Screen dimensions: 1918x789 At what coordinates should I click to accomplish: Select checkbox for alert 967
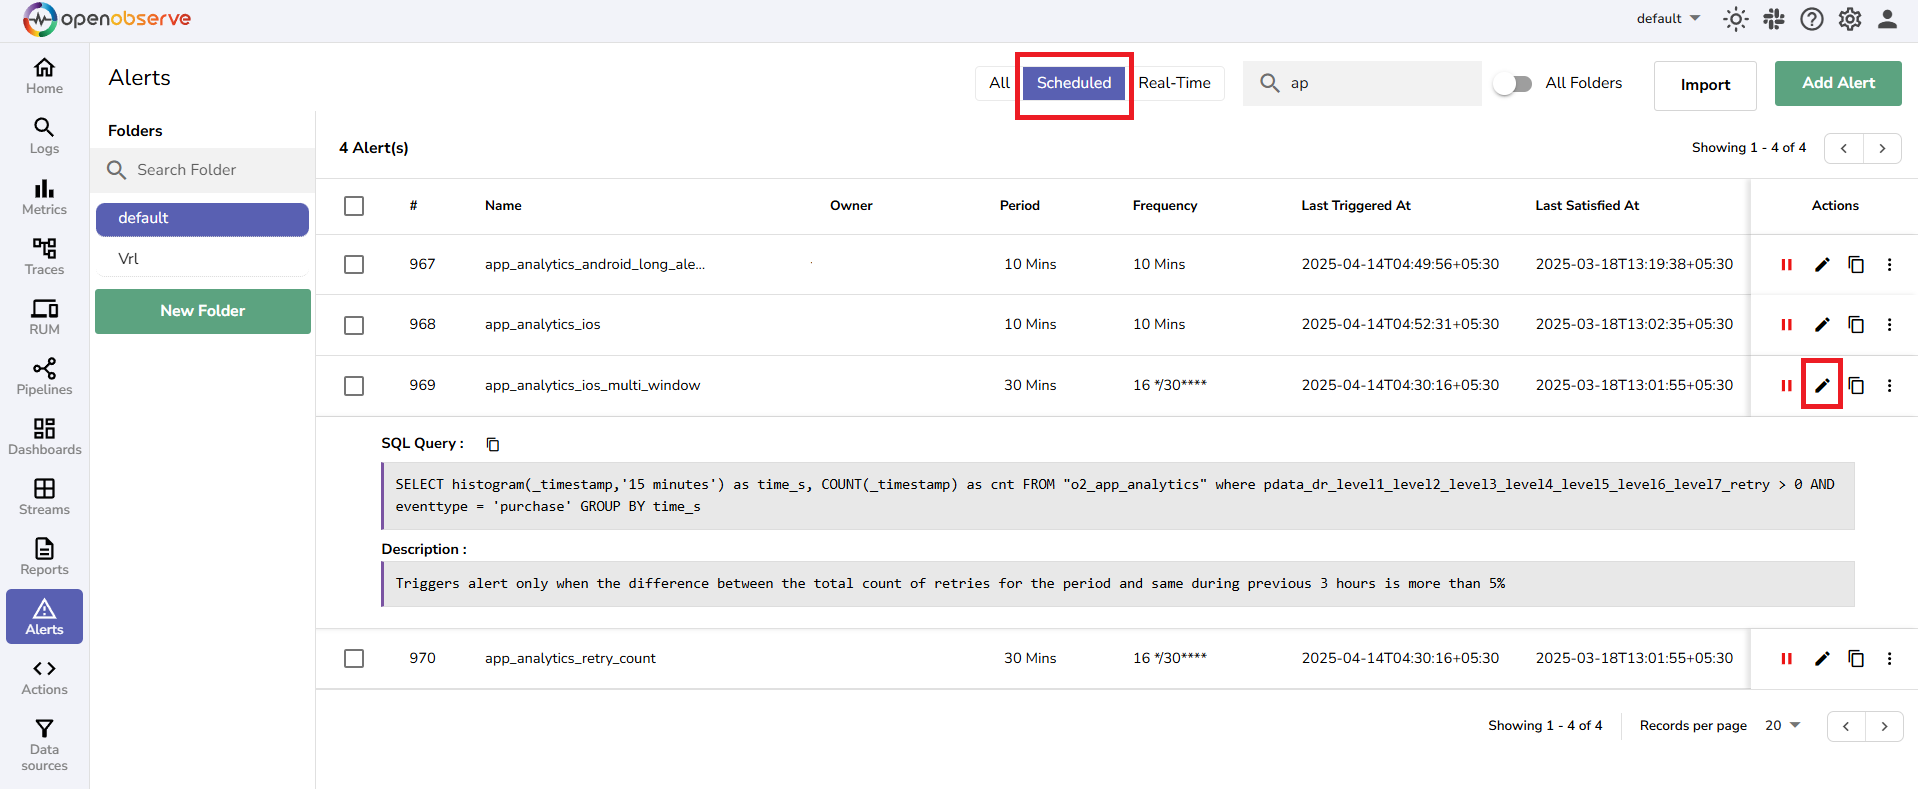click(354, 265)
